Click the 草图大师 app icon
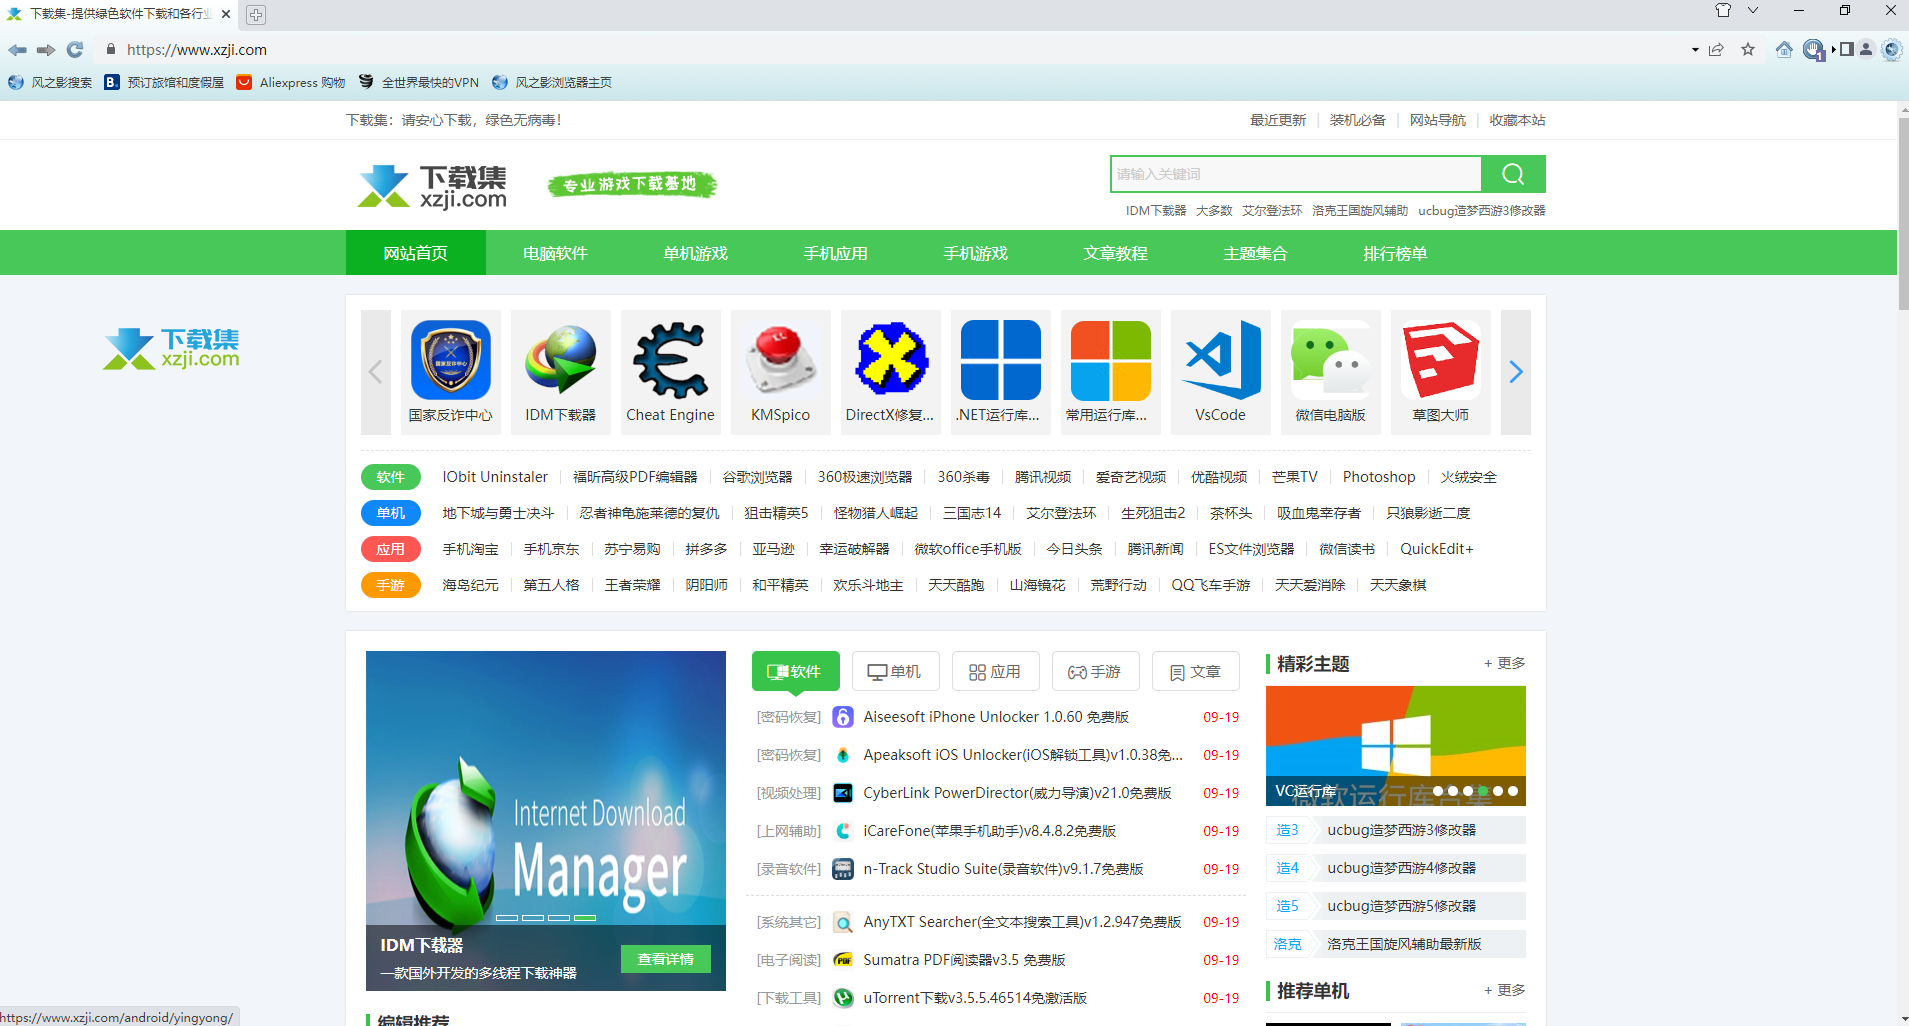 (1441, 360)
